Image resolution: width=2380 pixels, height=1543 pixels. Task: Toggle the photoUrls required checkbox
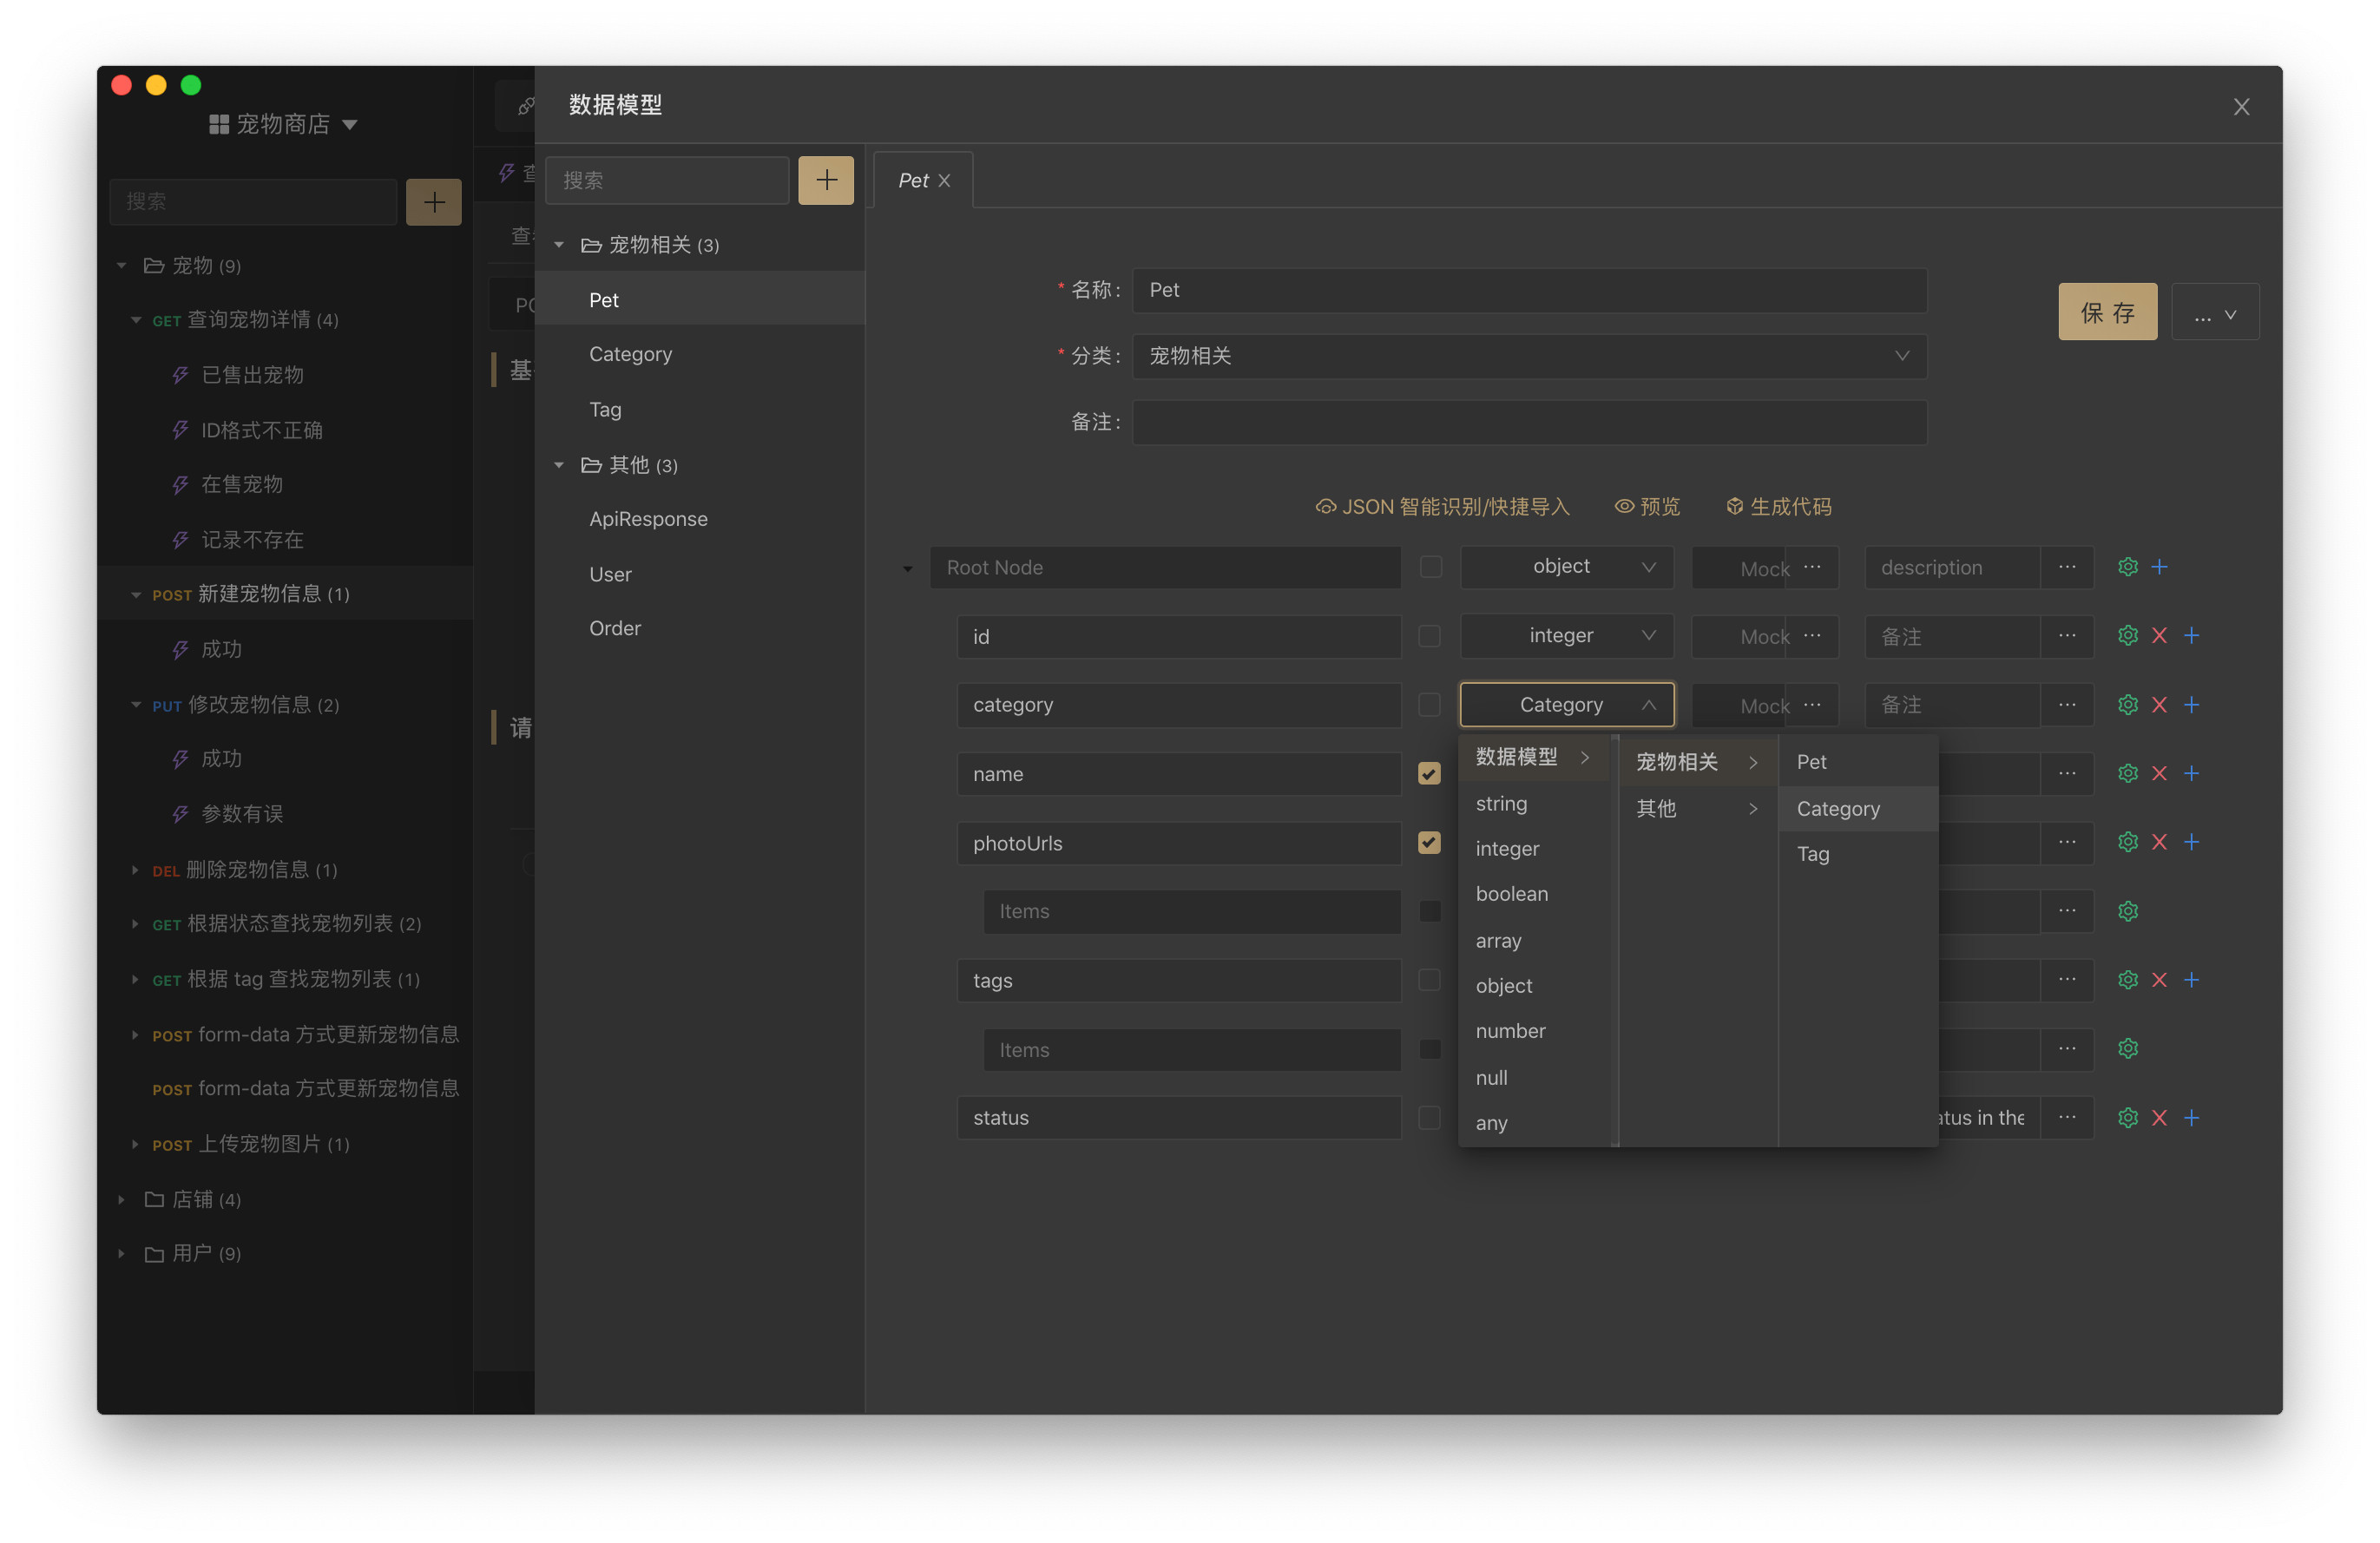tap(1429, 843)
